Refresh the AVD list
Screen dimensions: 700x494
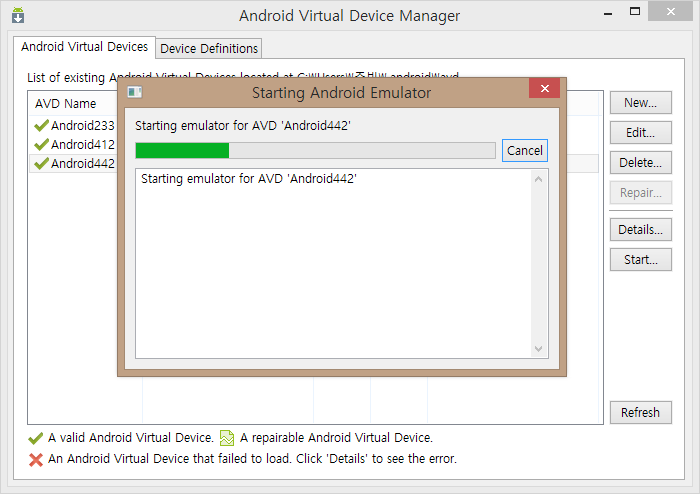pyautogui.click(x=641, y=412)
